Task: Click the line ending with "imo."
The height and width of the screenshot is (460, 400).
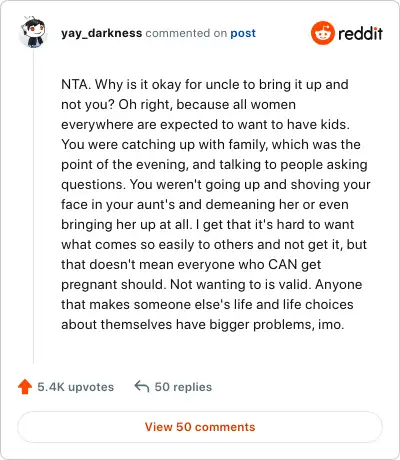Action: [x=203, y=324]
